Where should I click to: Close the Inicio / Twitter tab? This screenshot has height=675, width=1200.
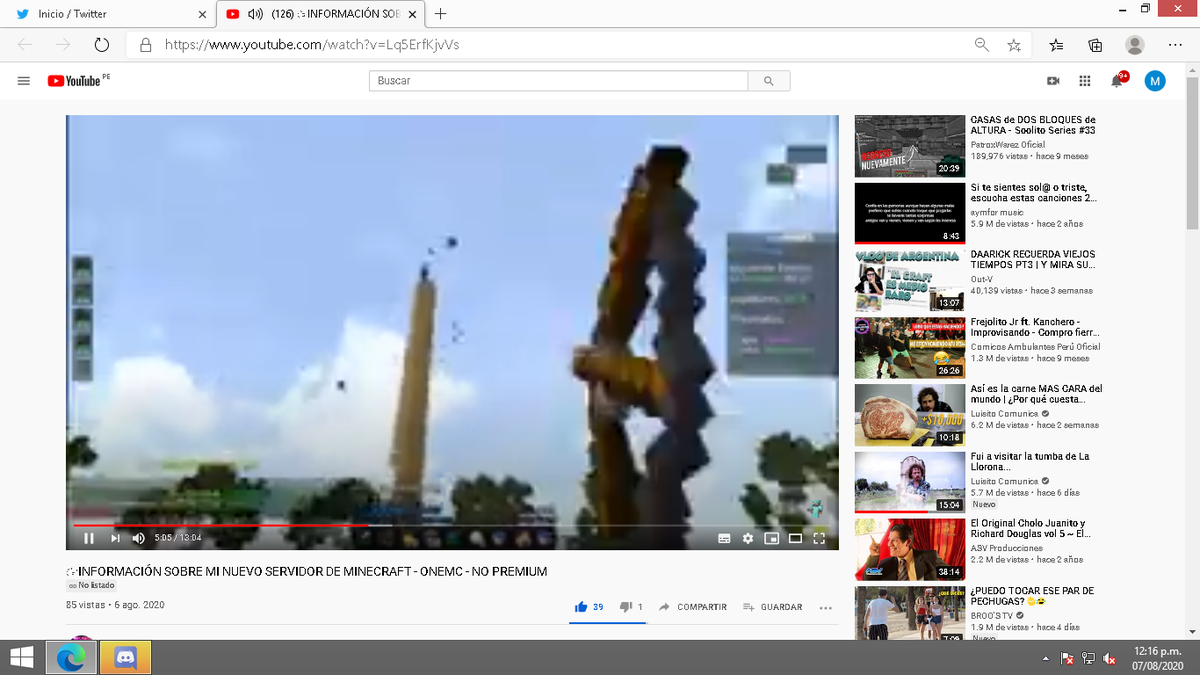[203, 15]
